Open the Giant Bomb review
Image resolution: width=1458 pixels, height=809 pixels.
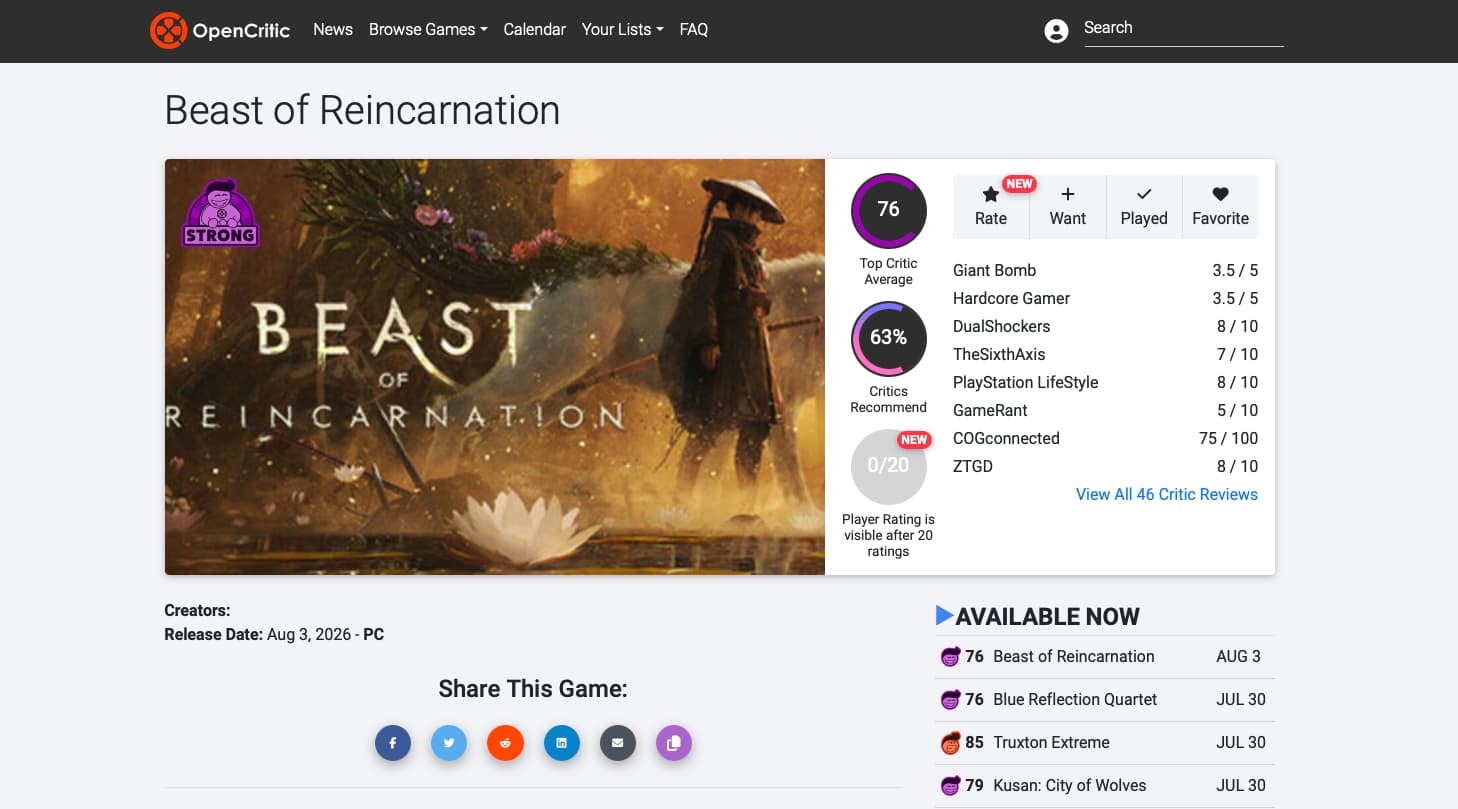pyautogui.click(x=995, y=270)
